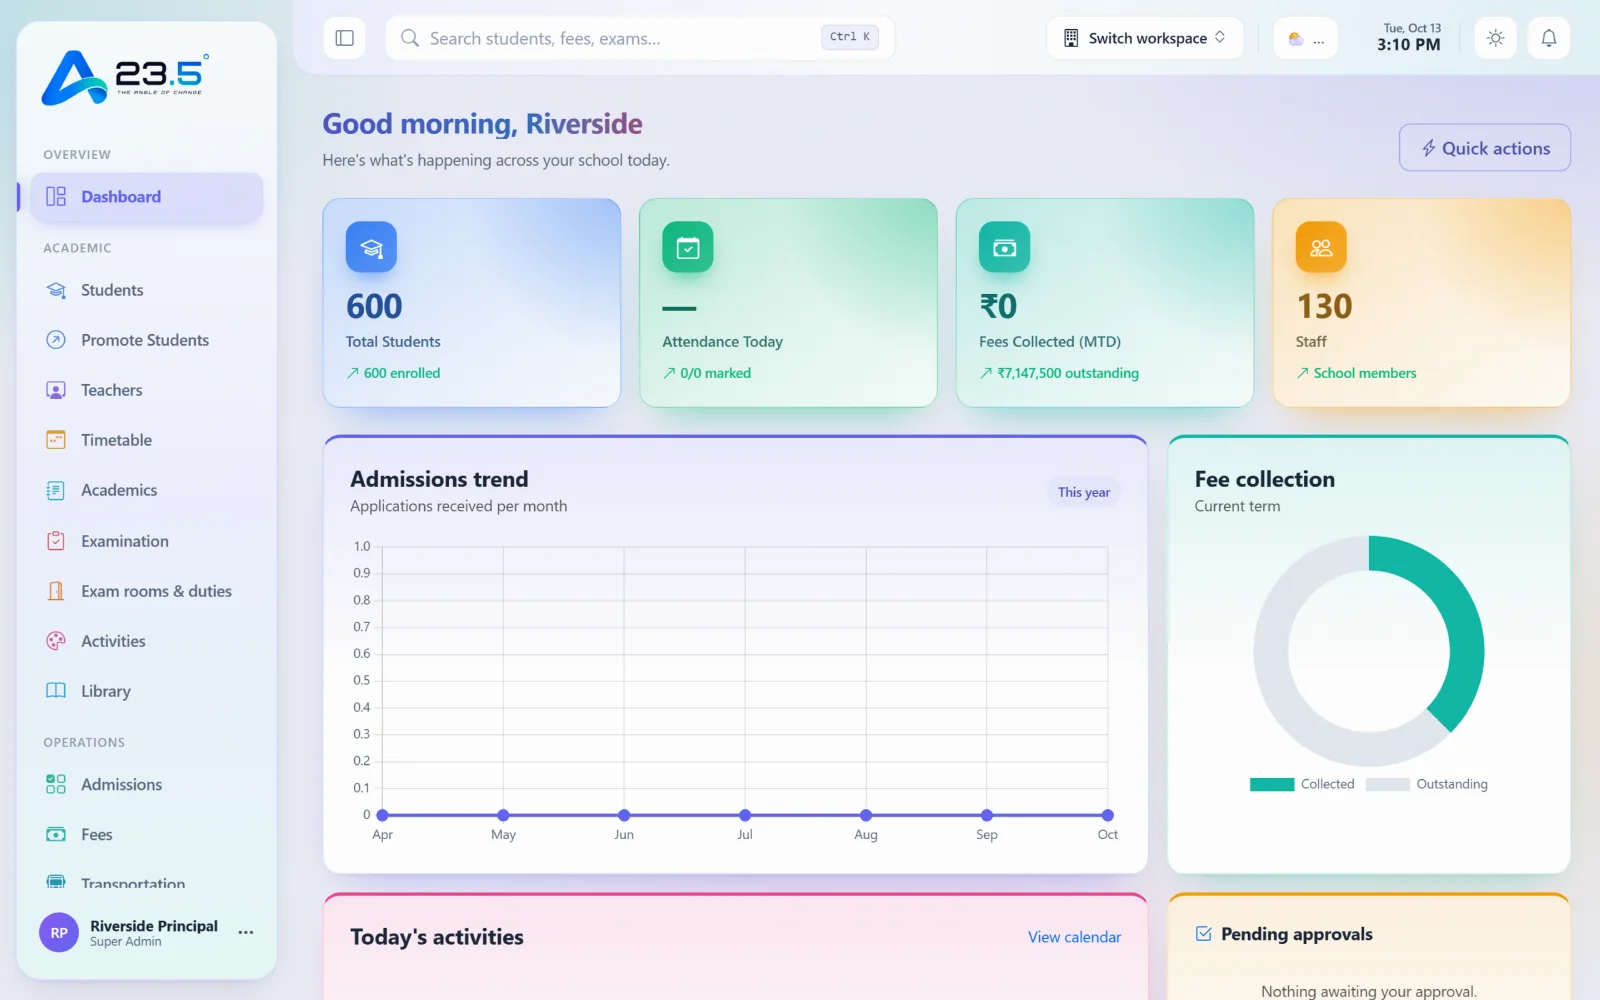Open the View calendar link

(1074, 937)
